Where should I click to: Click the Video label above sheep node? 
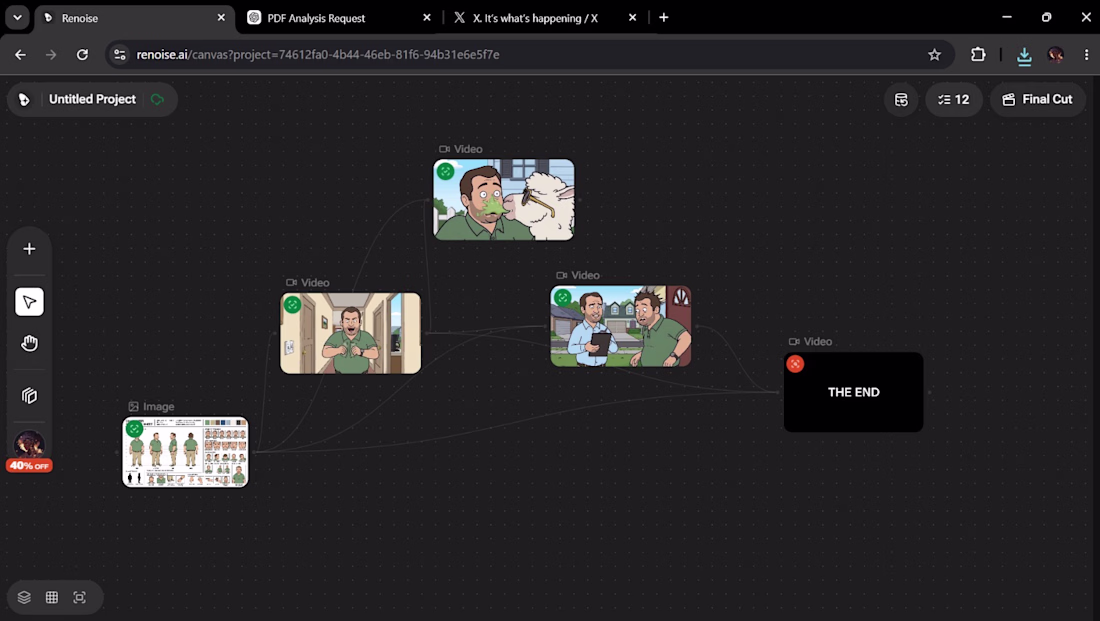(461, 149)
